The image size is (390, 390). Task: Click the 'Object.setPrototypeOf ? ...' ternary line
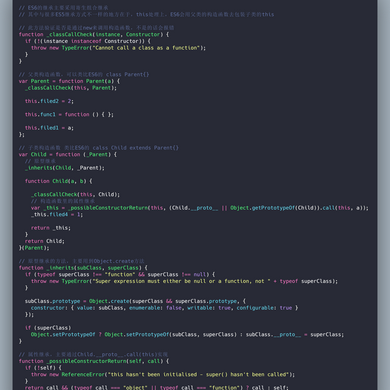(187, 334)
